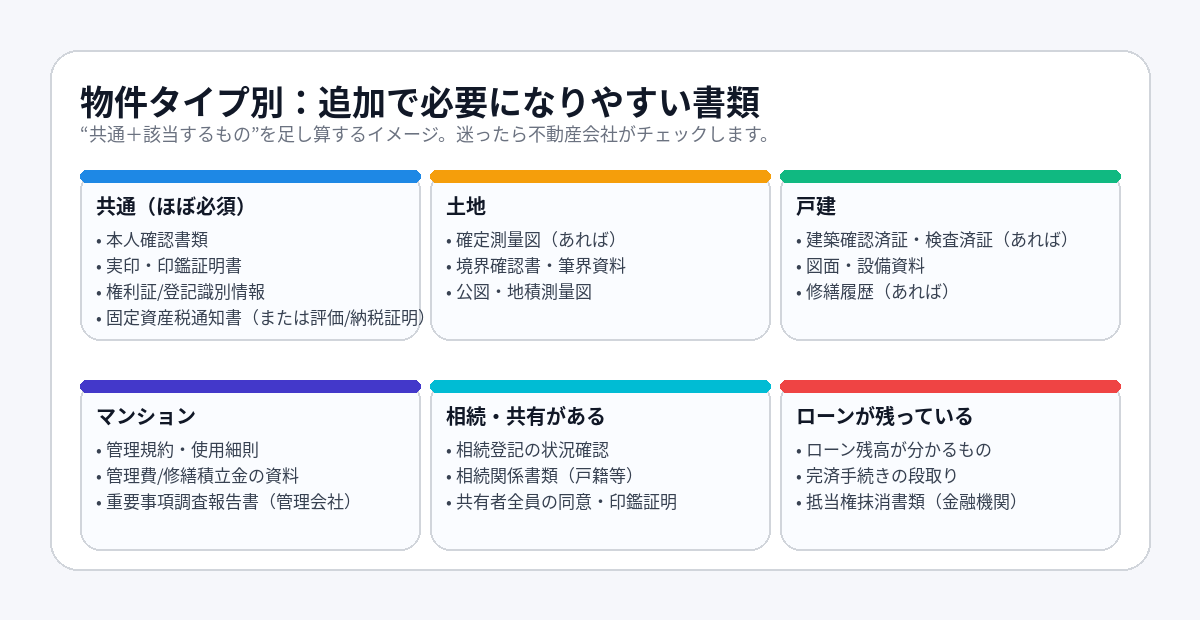
Task: Click the green bar above 戸建 card
Action: pyautogui.click(x=950, y=176)
